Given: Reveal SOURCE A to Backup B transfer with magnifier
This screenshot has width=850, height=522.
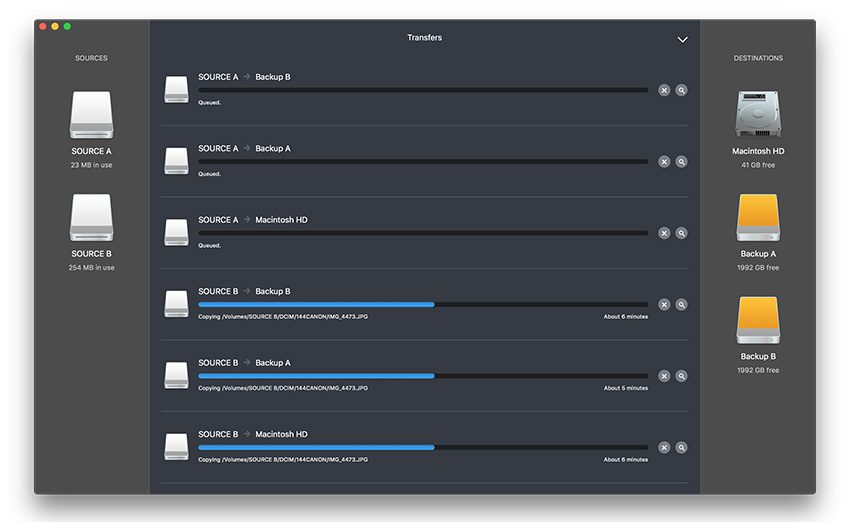Looking at the screenshot, I should click(681, 90).
